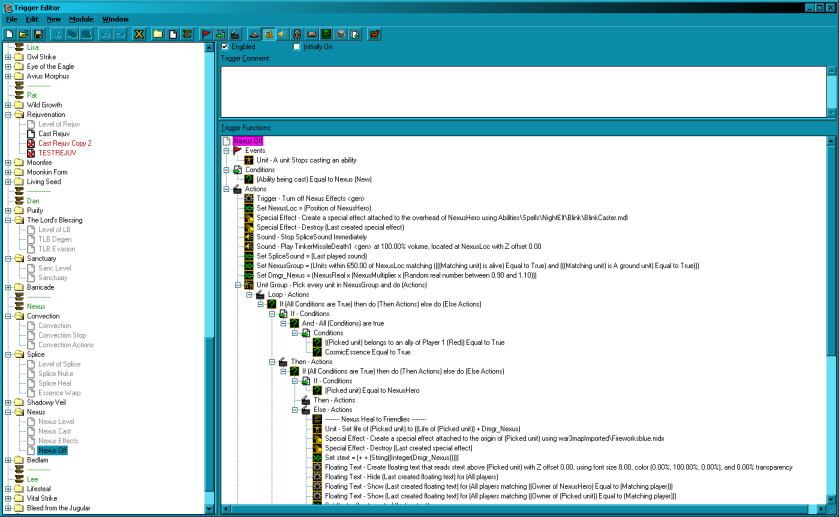Create a new map with the New icon
This screenshot has width=839, height=517.
[9, 34]
